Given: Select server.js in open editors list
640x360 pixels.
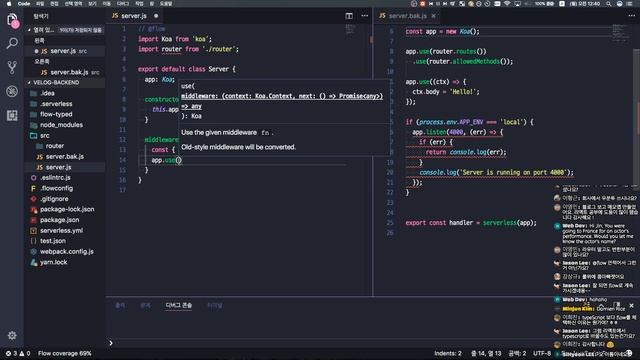Looking at the screenshot, I should [x=63, y=51].
